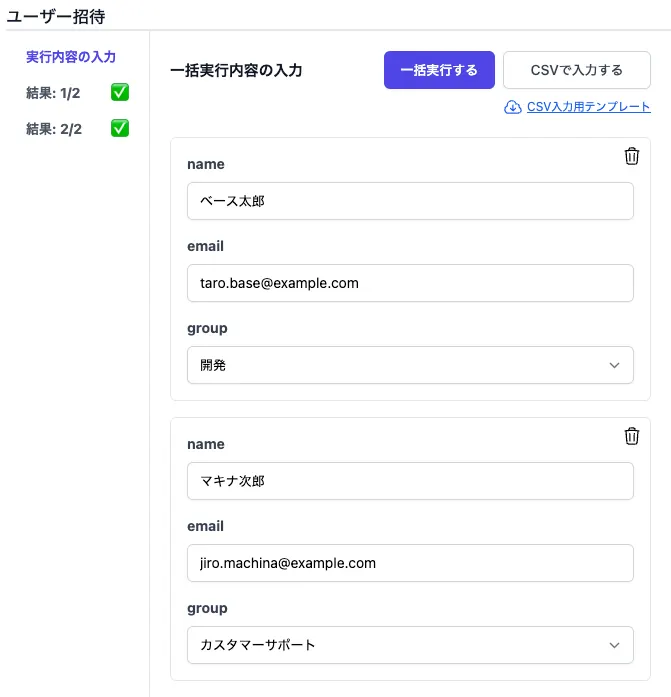The image size is (671, 697).
Task: Click the cloud download icon beside CSV入力用テンプレート
Action: (x=512, y=107)
